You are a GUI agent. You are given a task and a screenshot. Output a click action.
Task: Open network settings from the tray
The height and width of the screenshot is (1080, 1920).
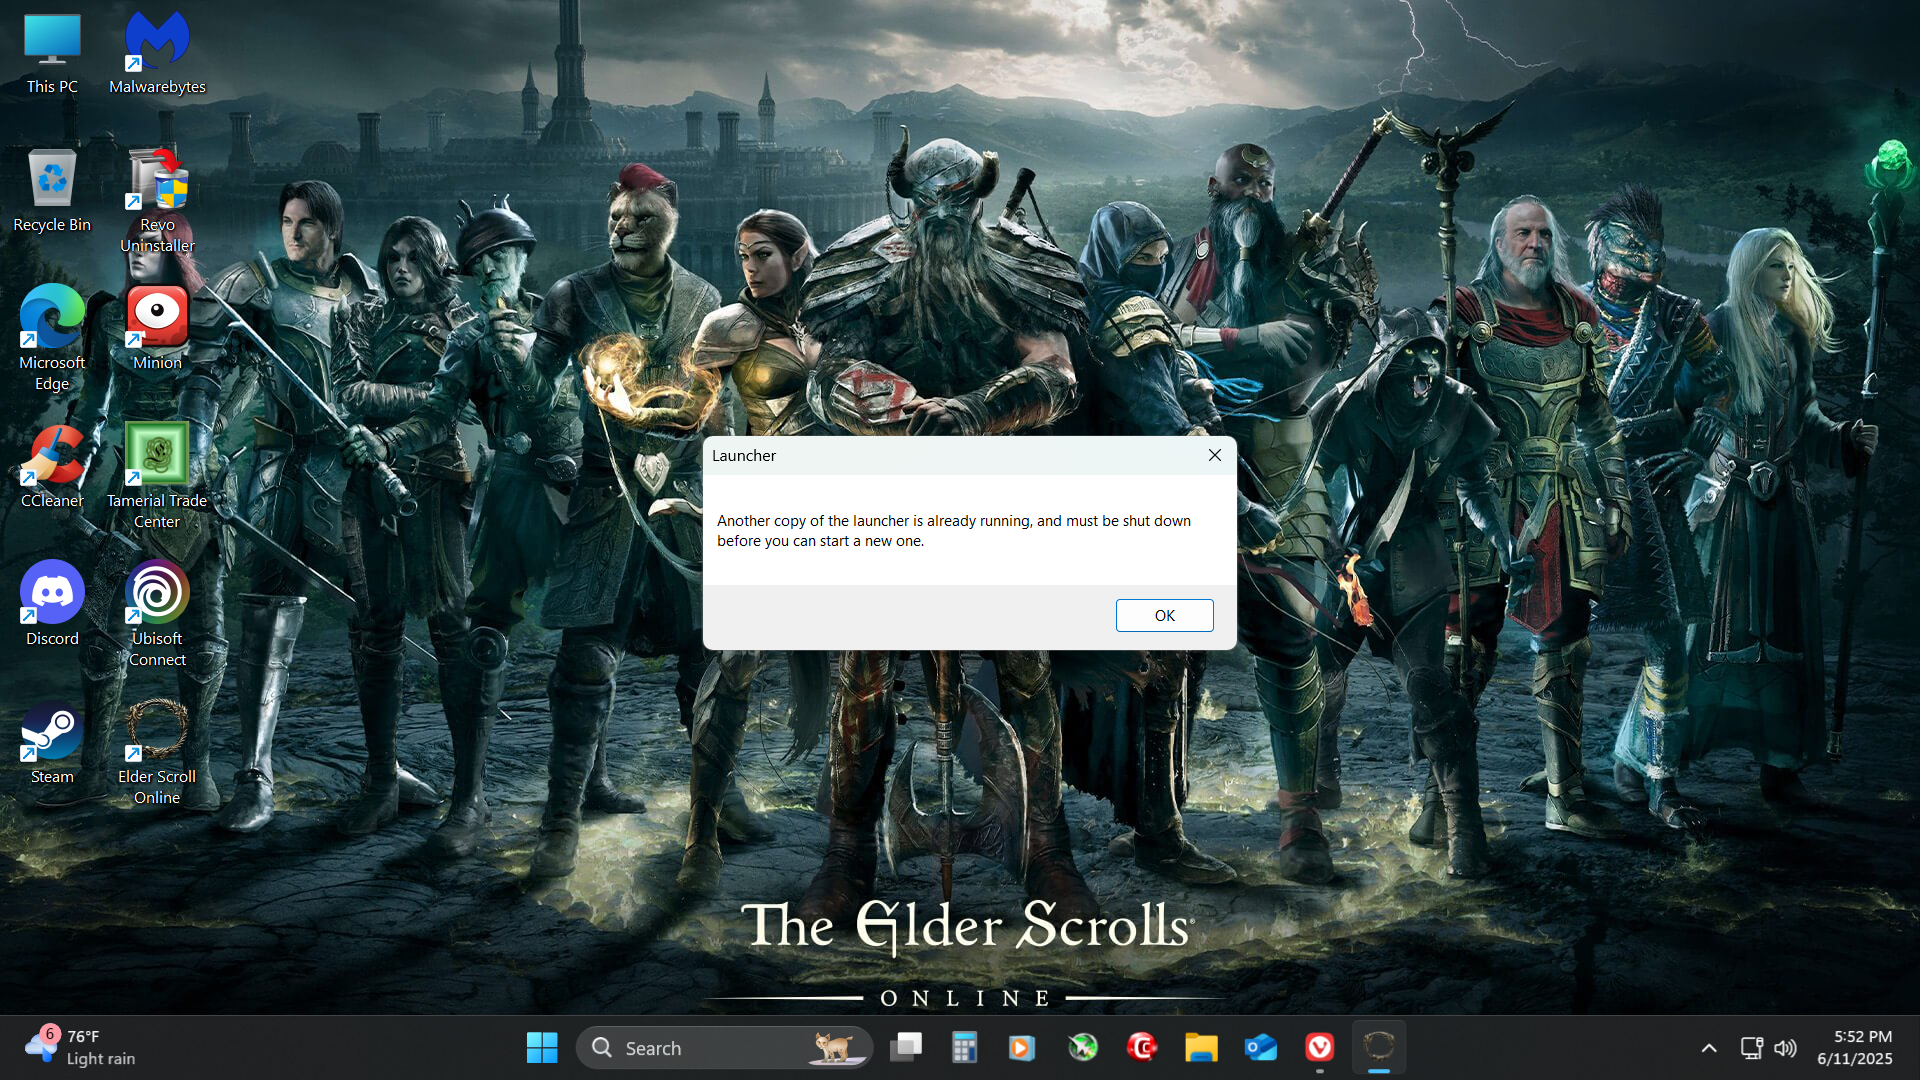click(1751, 1048)
